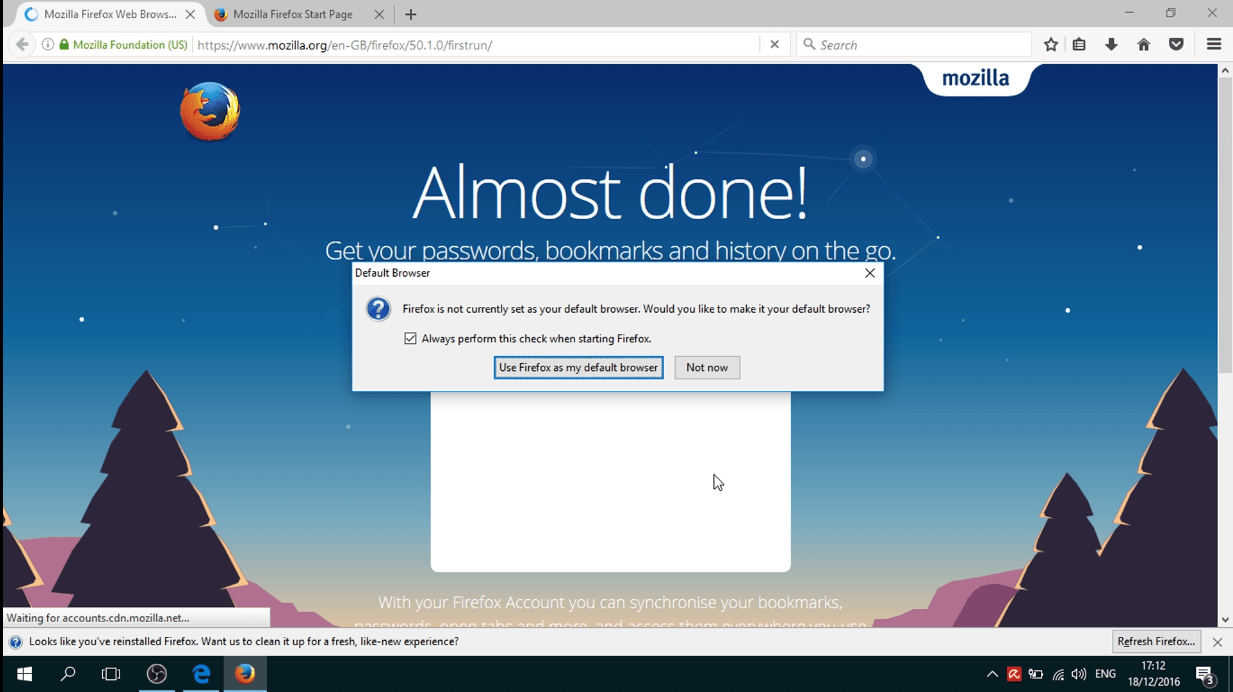Click the Firefox back arrow button
This screenshot has height=692, width=1233.
tap(22, 45)
